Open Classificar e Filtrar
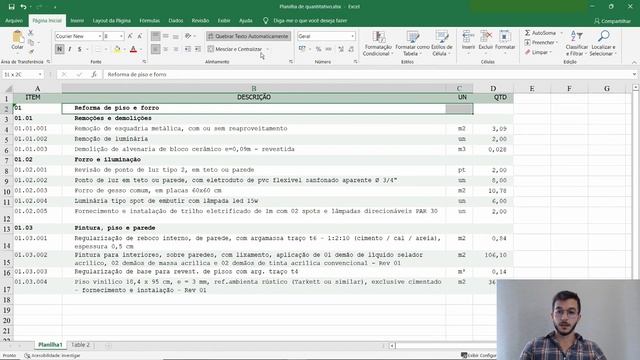The image size is (640, 360). click(x=576, y=43)
